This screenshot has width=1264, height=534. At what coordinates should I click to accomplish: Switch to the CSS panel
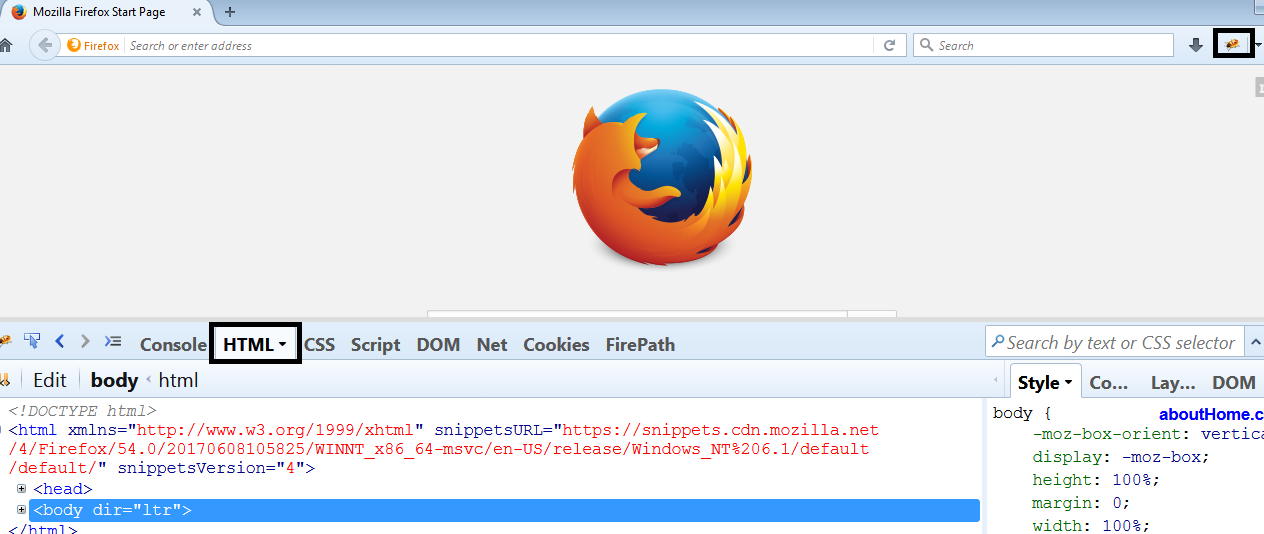[320, 345]
